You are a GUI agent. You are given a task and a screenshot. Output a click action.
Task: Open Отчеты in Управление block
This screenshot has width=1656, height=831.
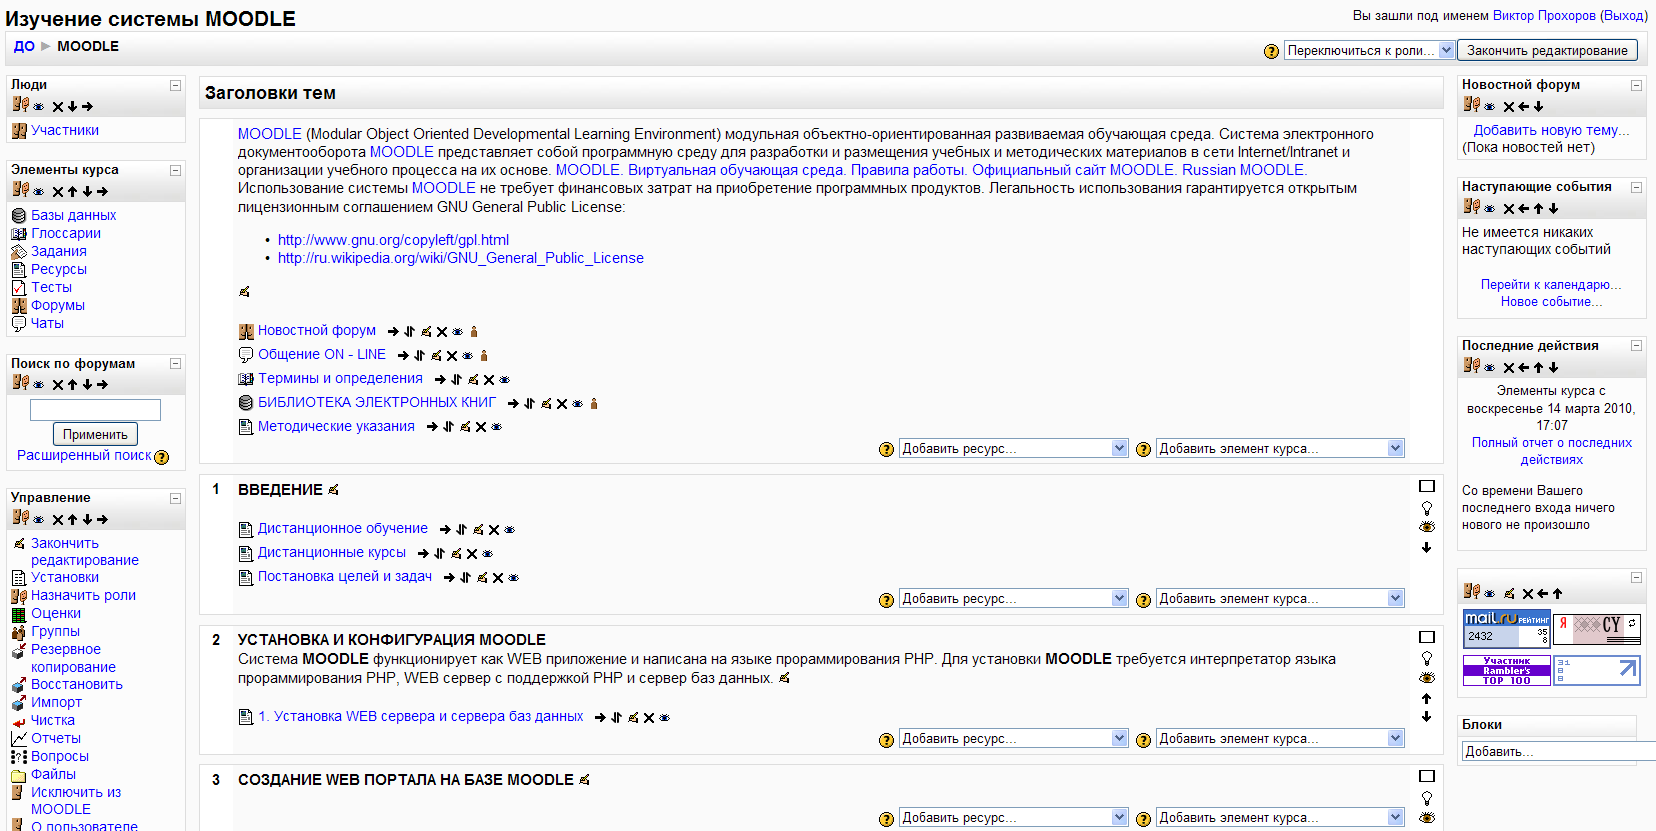coord(56,738)
